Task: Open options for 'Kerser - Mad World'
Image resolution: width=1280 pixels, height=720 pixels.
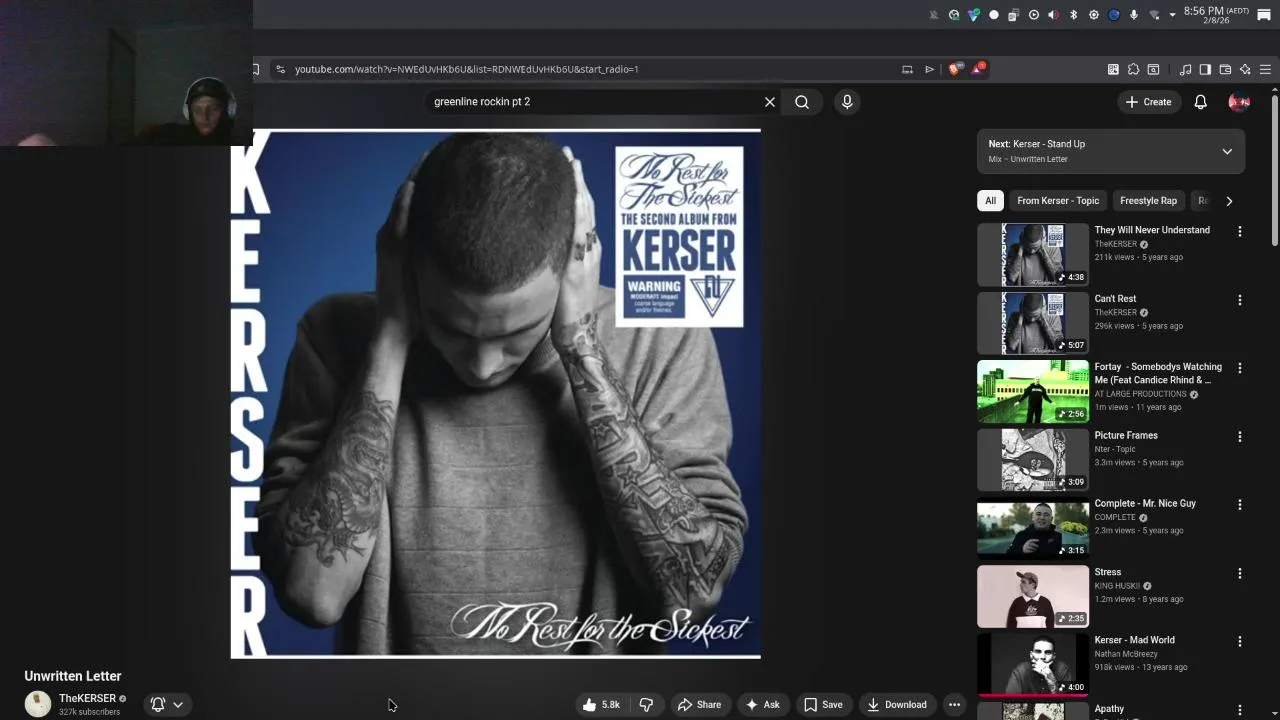Action: coord(1240,642)
